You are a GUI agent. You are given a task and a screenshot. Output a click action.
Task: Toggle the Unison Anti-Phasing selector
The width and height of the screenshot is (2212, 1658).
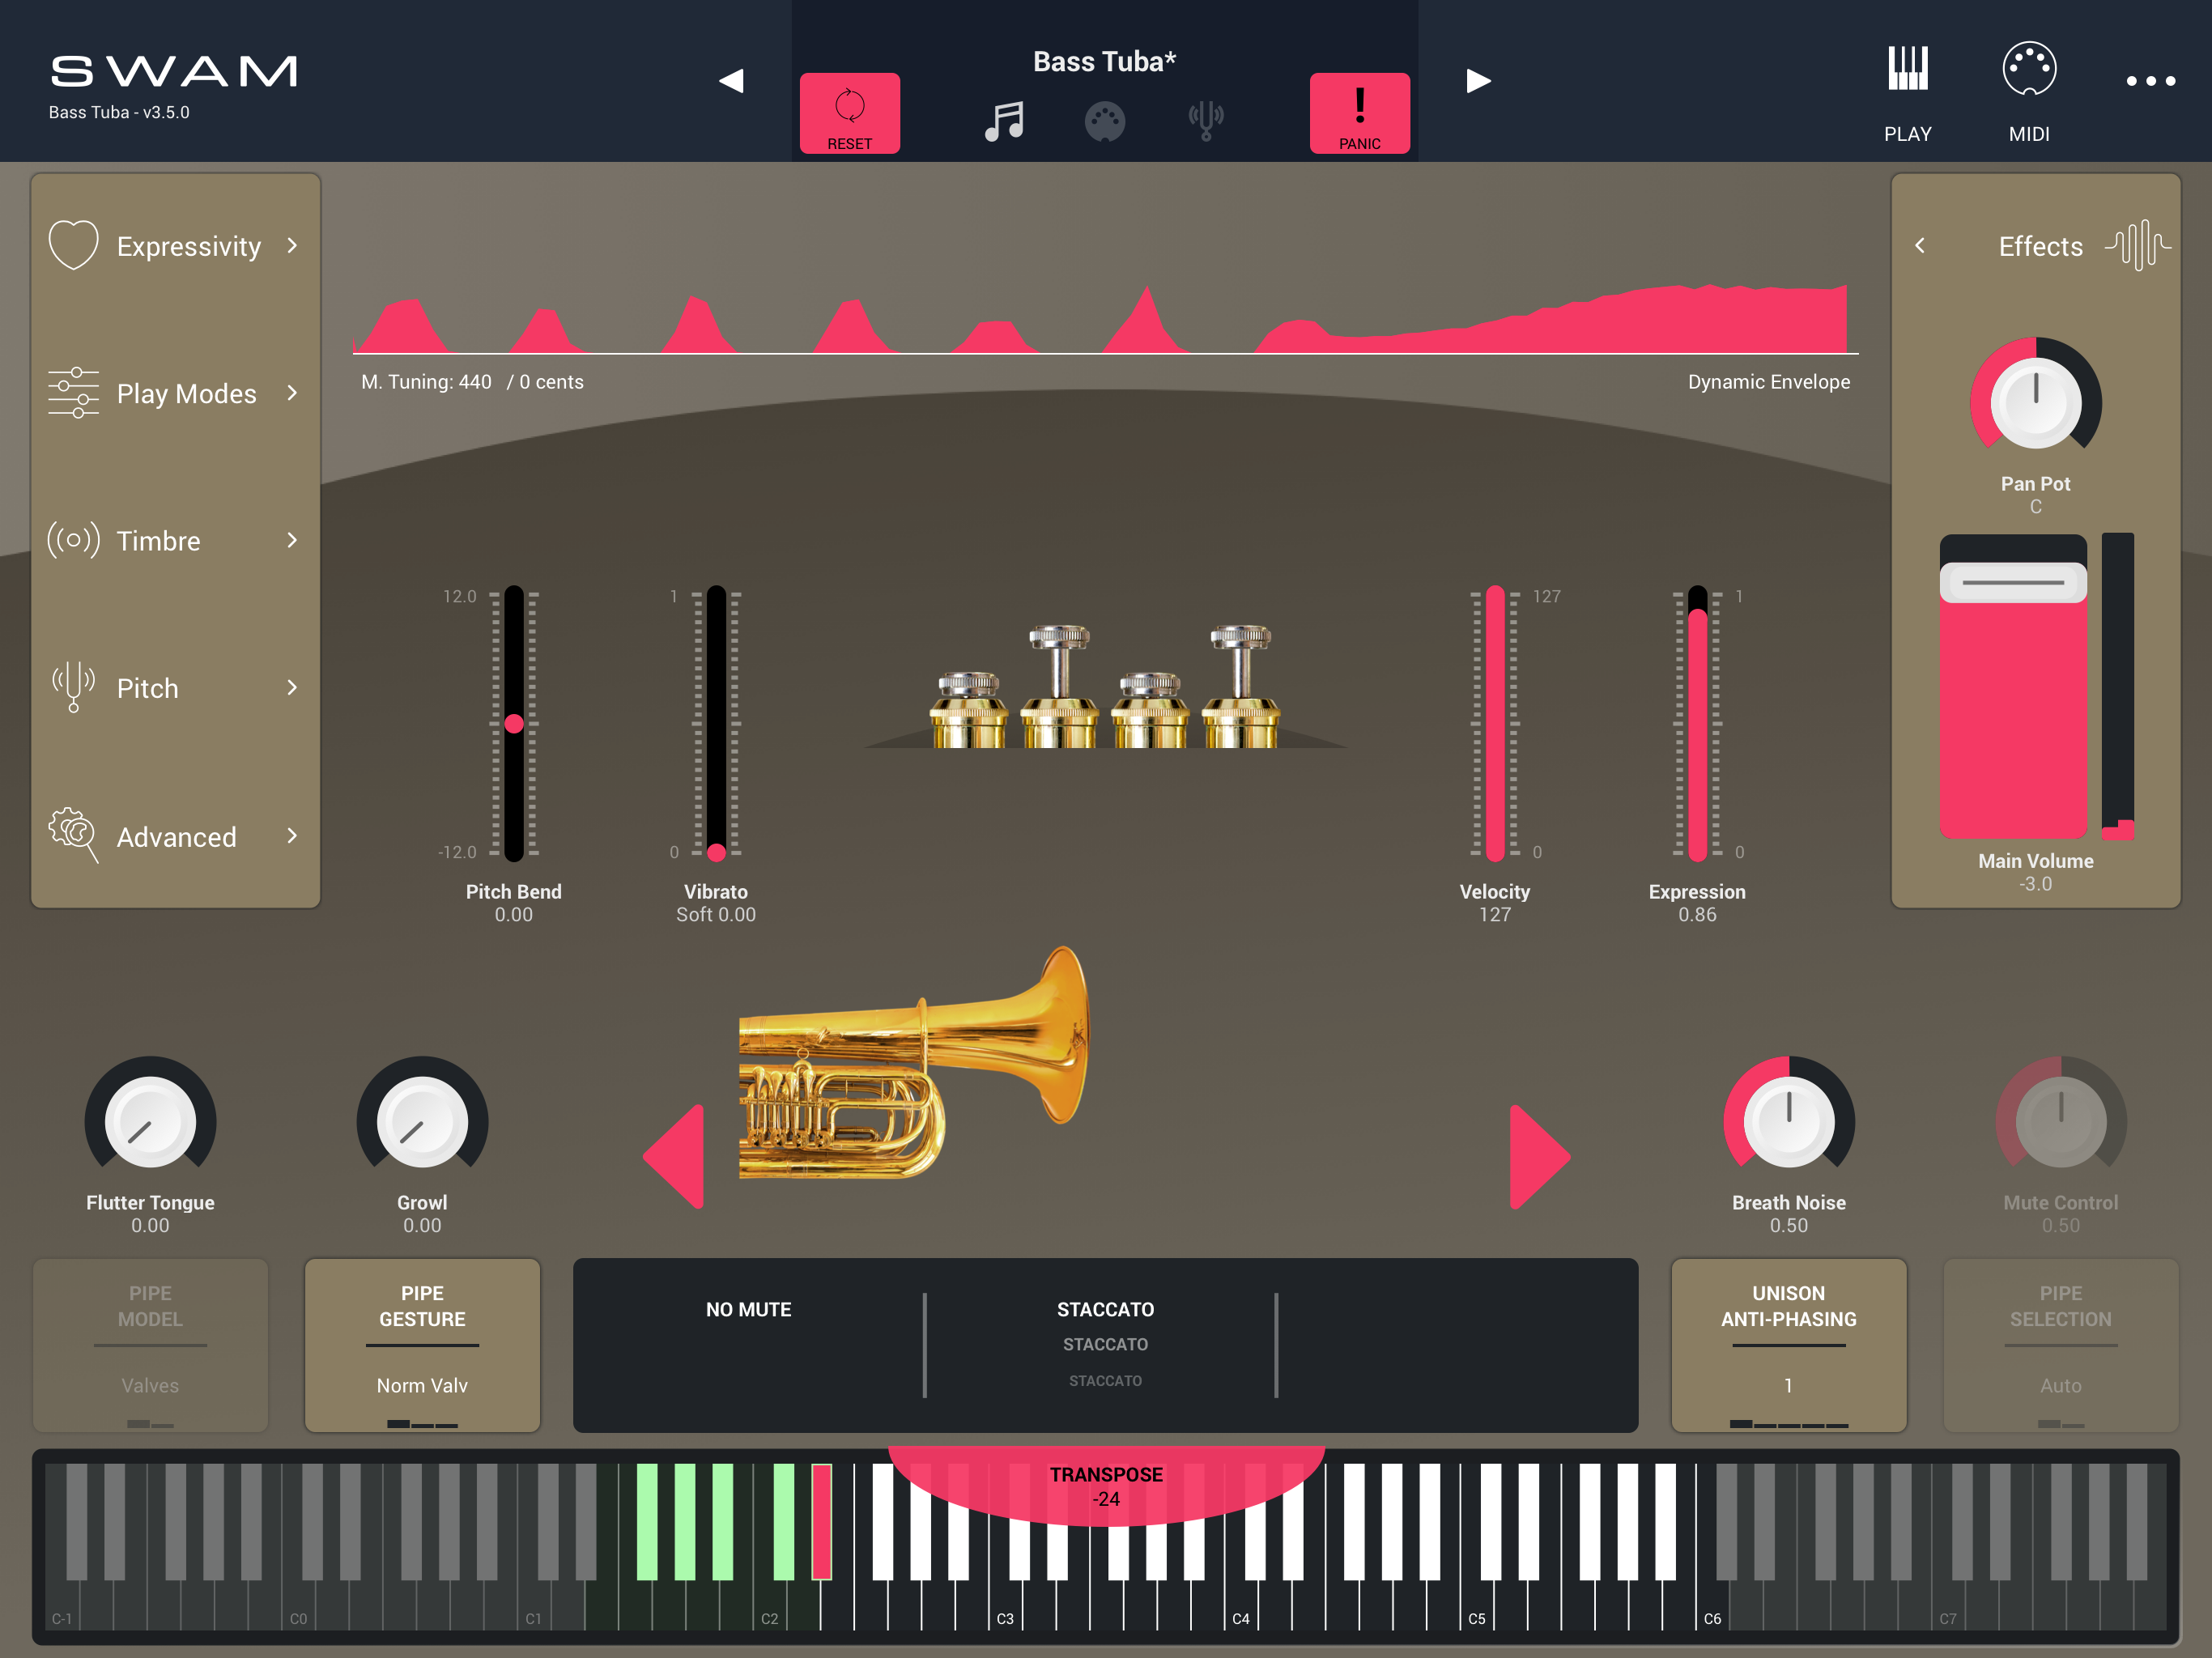tap(1788, 1345)
